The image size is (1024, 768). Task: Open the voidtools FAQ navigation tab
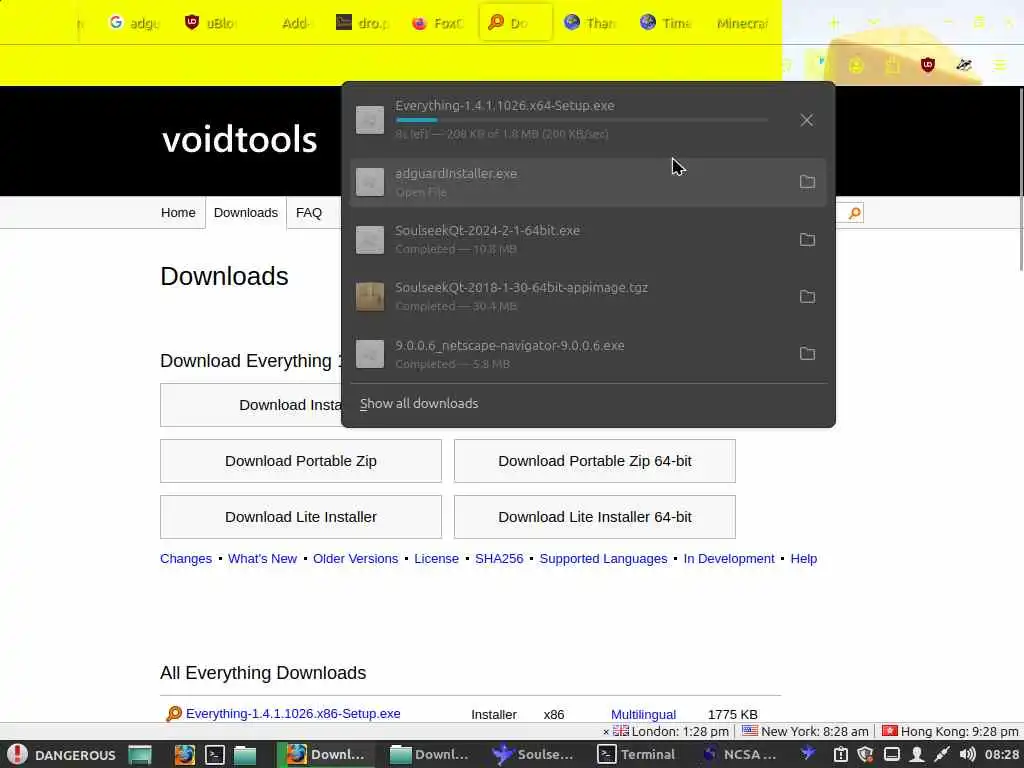coord(309,213)
